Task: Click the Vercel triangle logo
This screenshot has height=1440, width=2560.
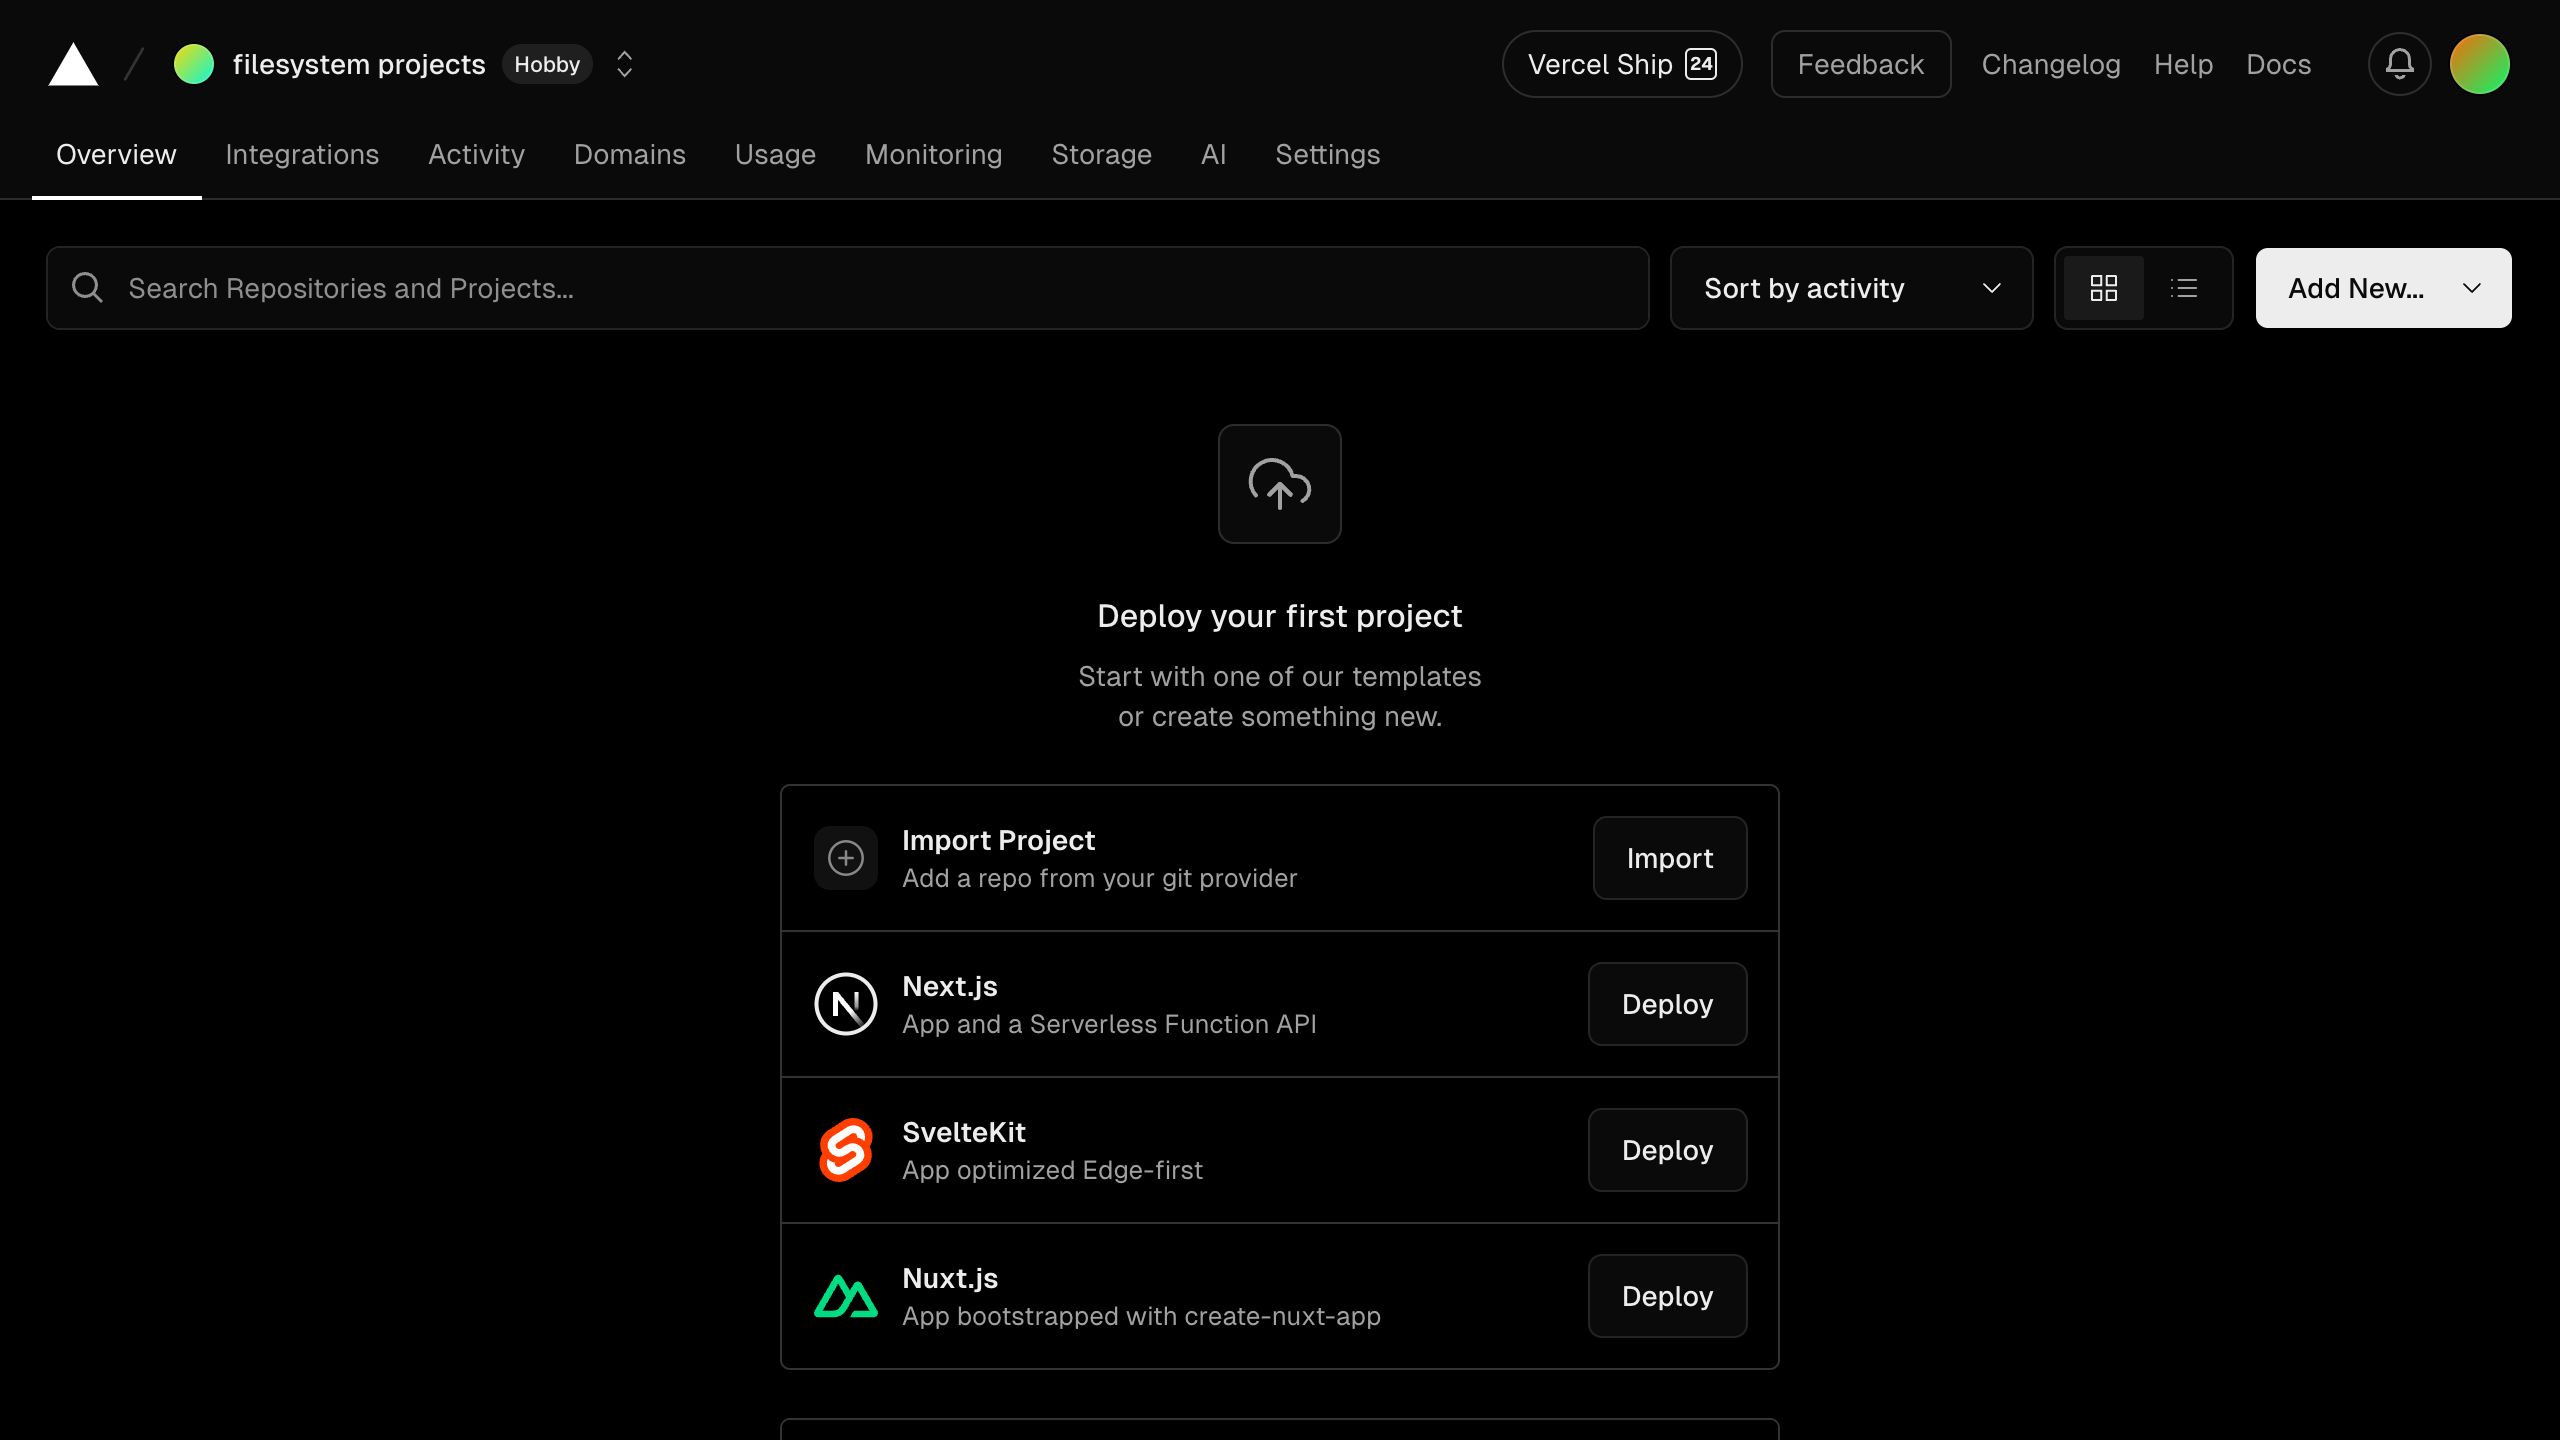Action: pos(73,64)
